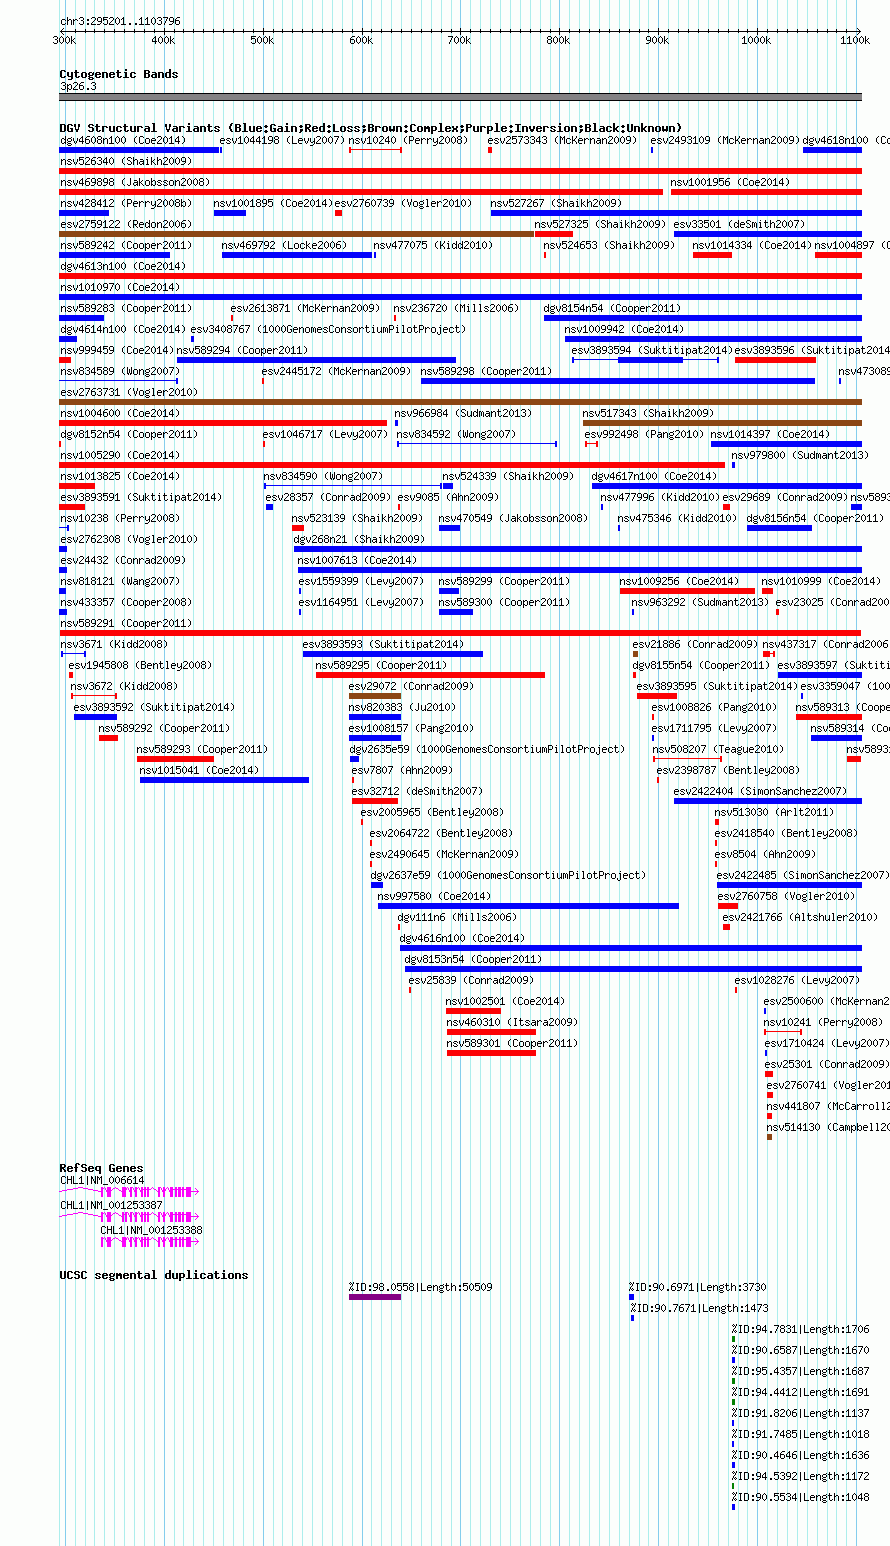The image size is (890, 1546).
Task: Click %ID:90.5534|Length:1048 label
Action: (x=800, y=1497)
